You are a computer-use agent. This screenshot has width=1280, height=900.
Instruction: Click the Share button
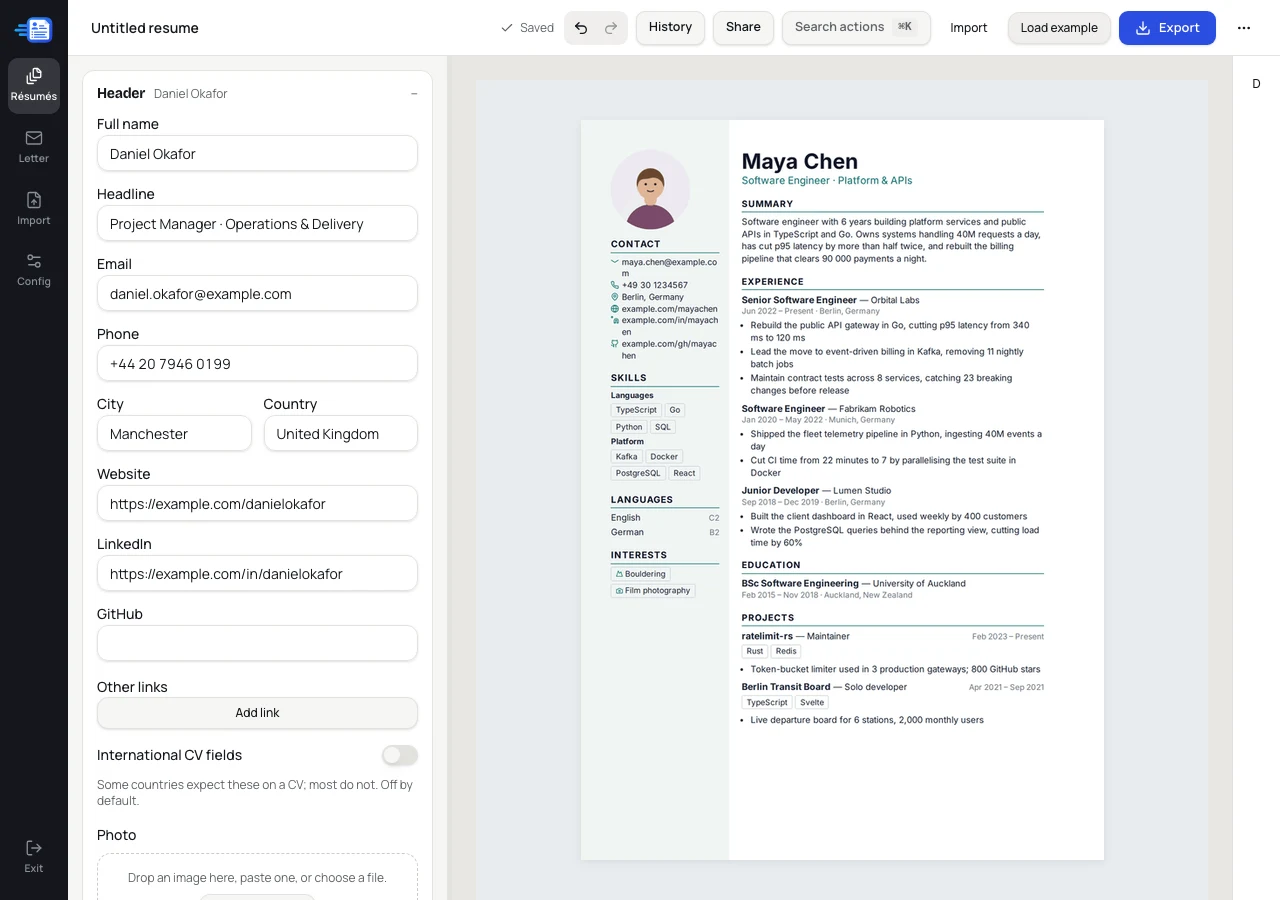pos(743,28)
